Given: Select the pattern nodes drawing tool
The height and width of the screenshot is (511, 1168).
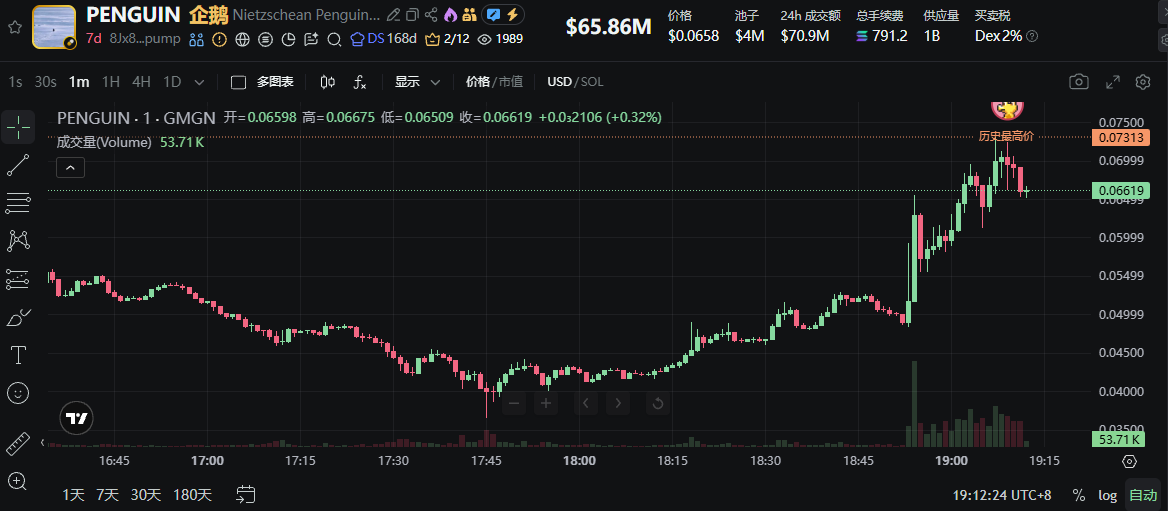Looking at the screenshot, I should (x=18, y=240).
